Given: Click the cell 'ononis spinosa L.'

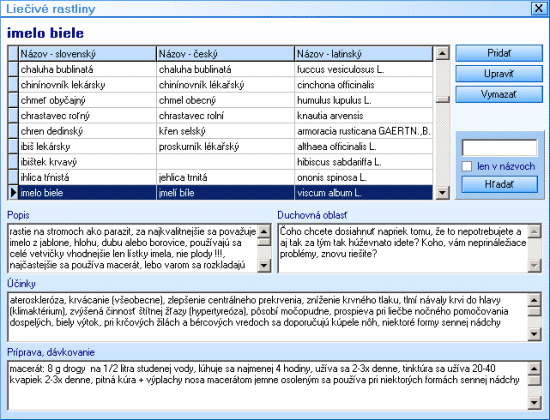Looking at the screenshot, I should [364, 178].
